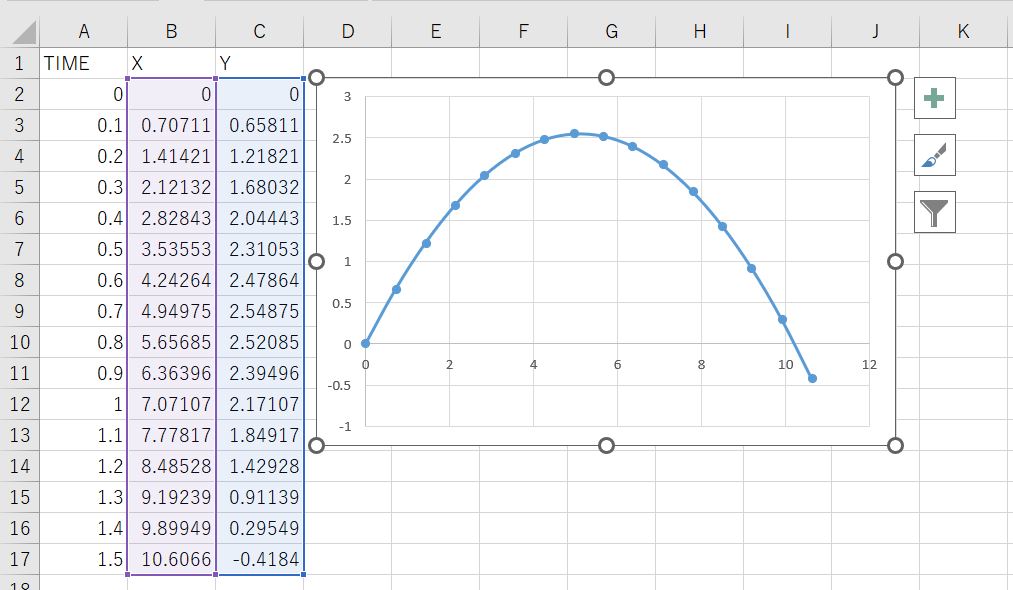Image resolution: width=1013 pixels, height=590 pixels.
Task: Open the Chart Elements plus button
Action: pyautogui.click(x=934, y=98)
